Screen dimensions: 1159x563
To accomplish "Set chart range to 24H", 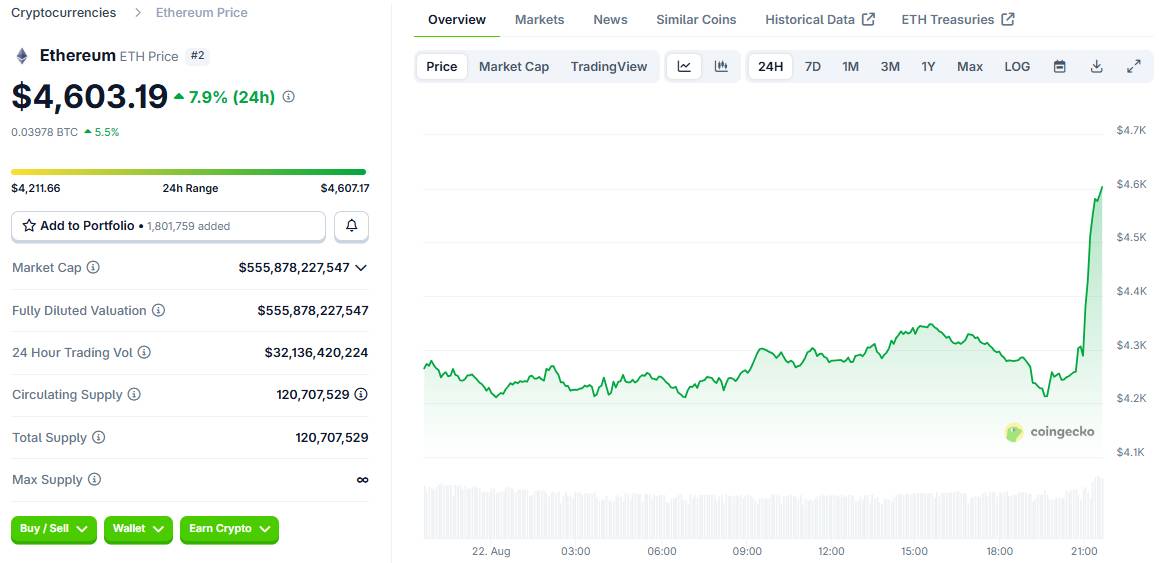I will tap(770, 66).
